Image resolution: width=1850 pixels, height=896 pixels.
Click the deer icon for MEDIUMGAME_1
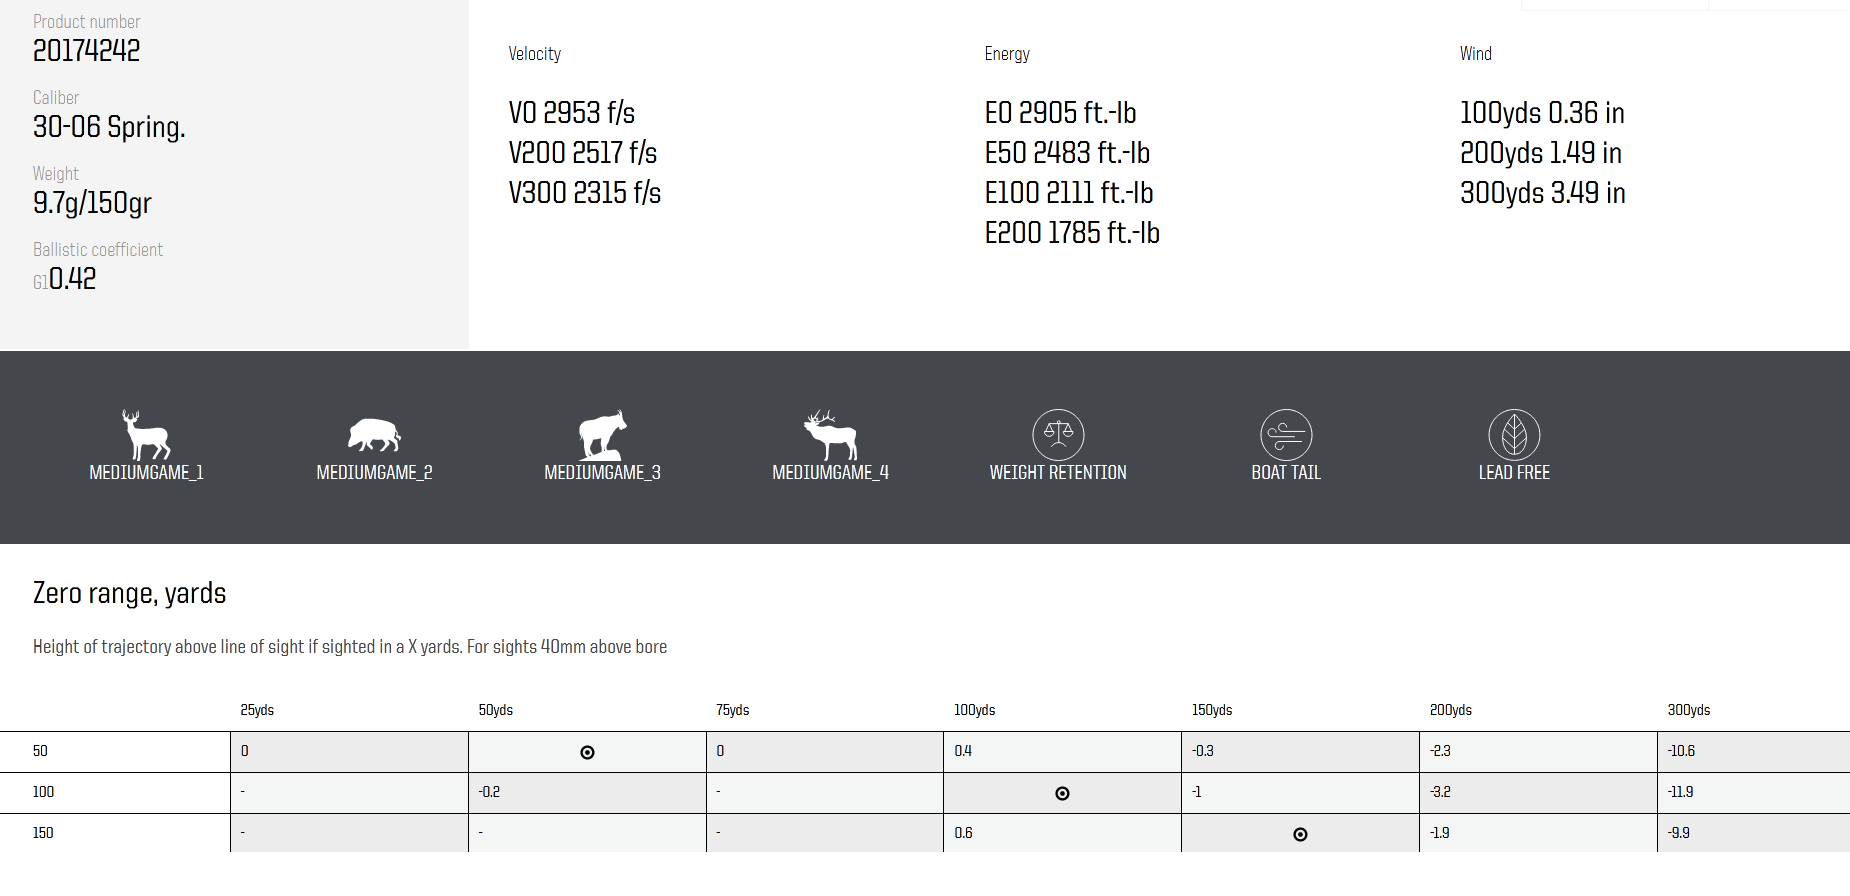(x=146, y=434)
